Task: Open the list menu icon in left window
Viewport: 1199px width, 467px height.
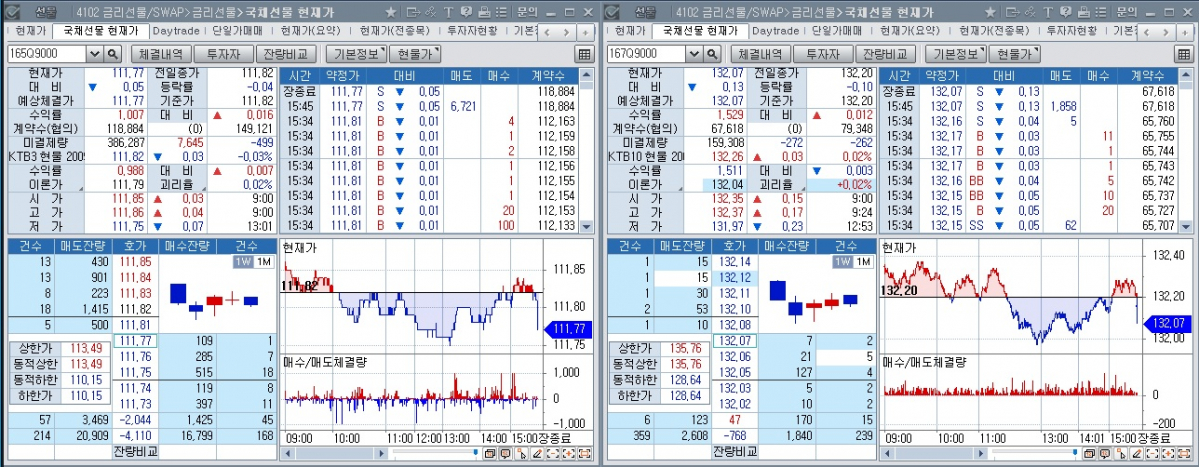Action: click(x=502, y=12)
